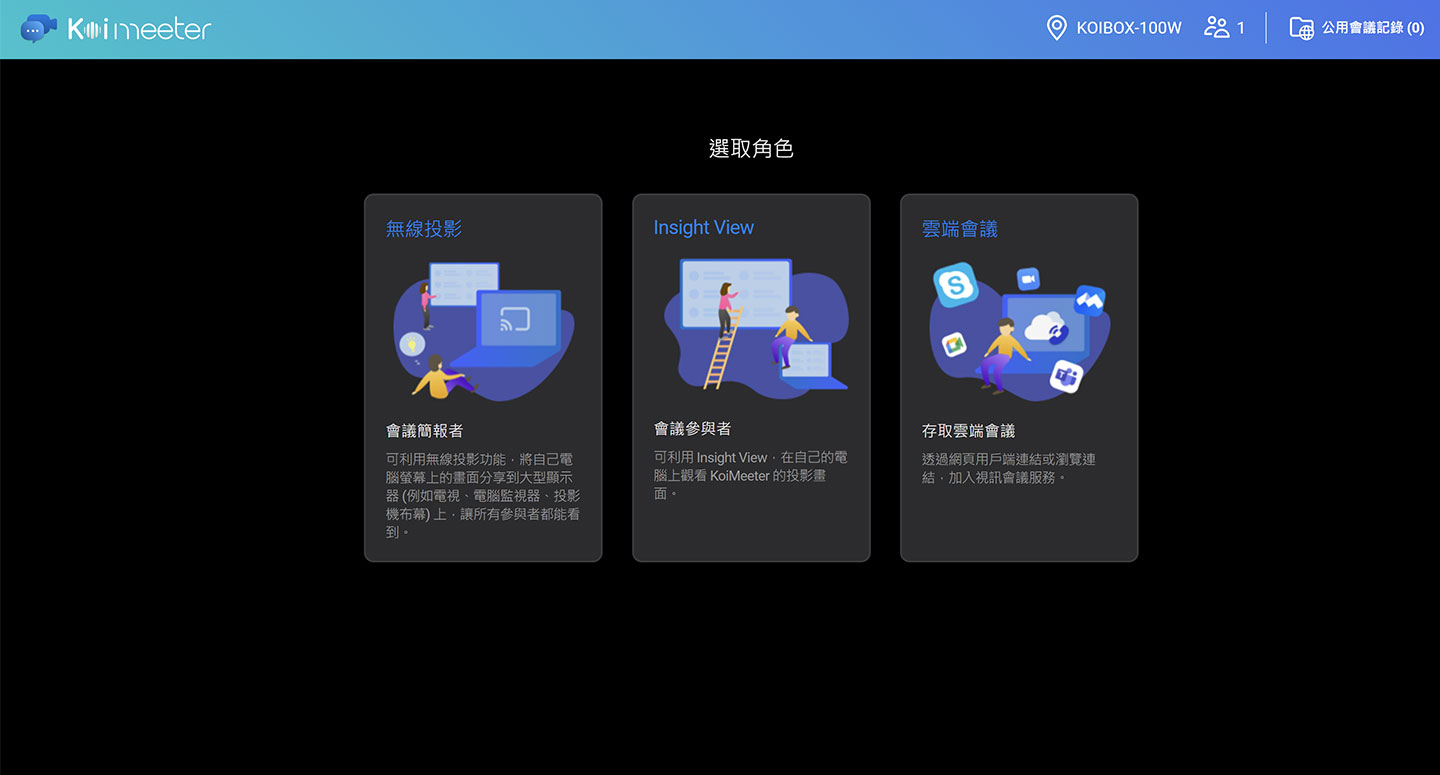
Task: Click the cast screen icon on laptop
Action: point(515,320)
